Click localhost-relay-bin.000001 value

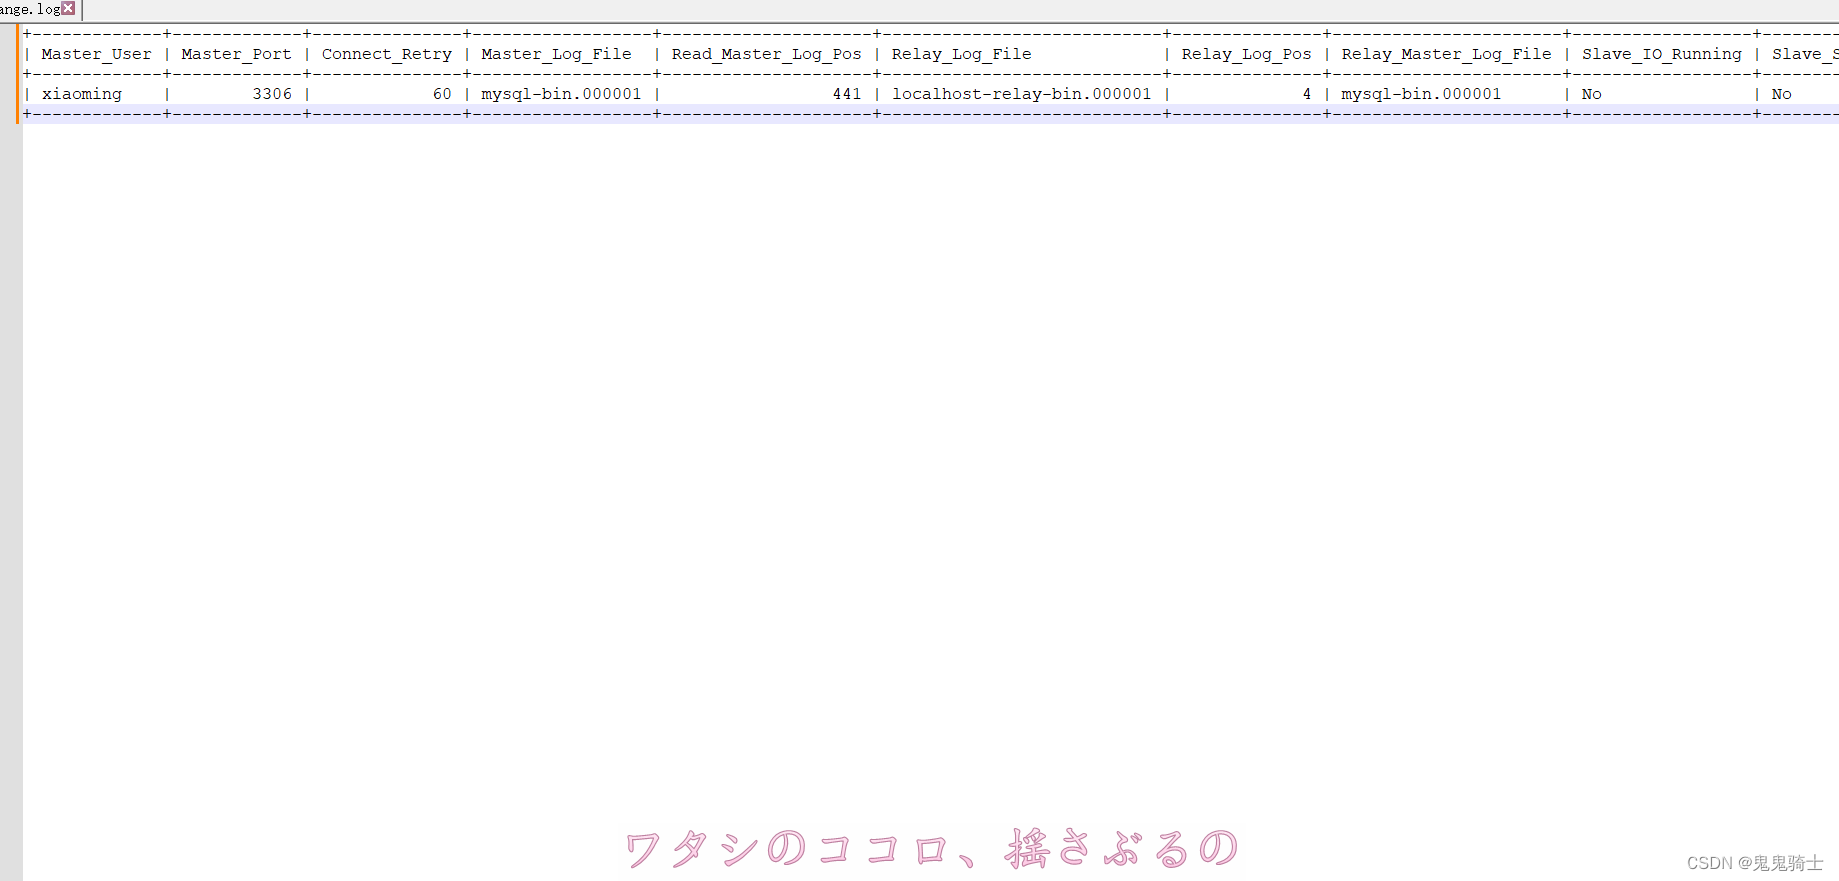tap(1021, 94)
